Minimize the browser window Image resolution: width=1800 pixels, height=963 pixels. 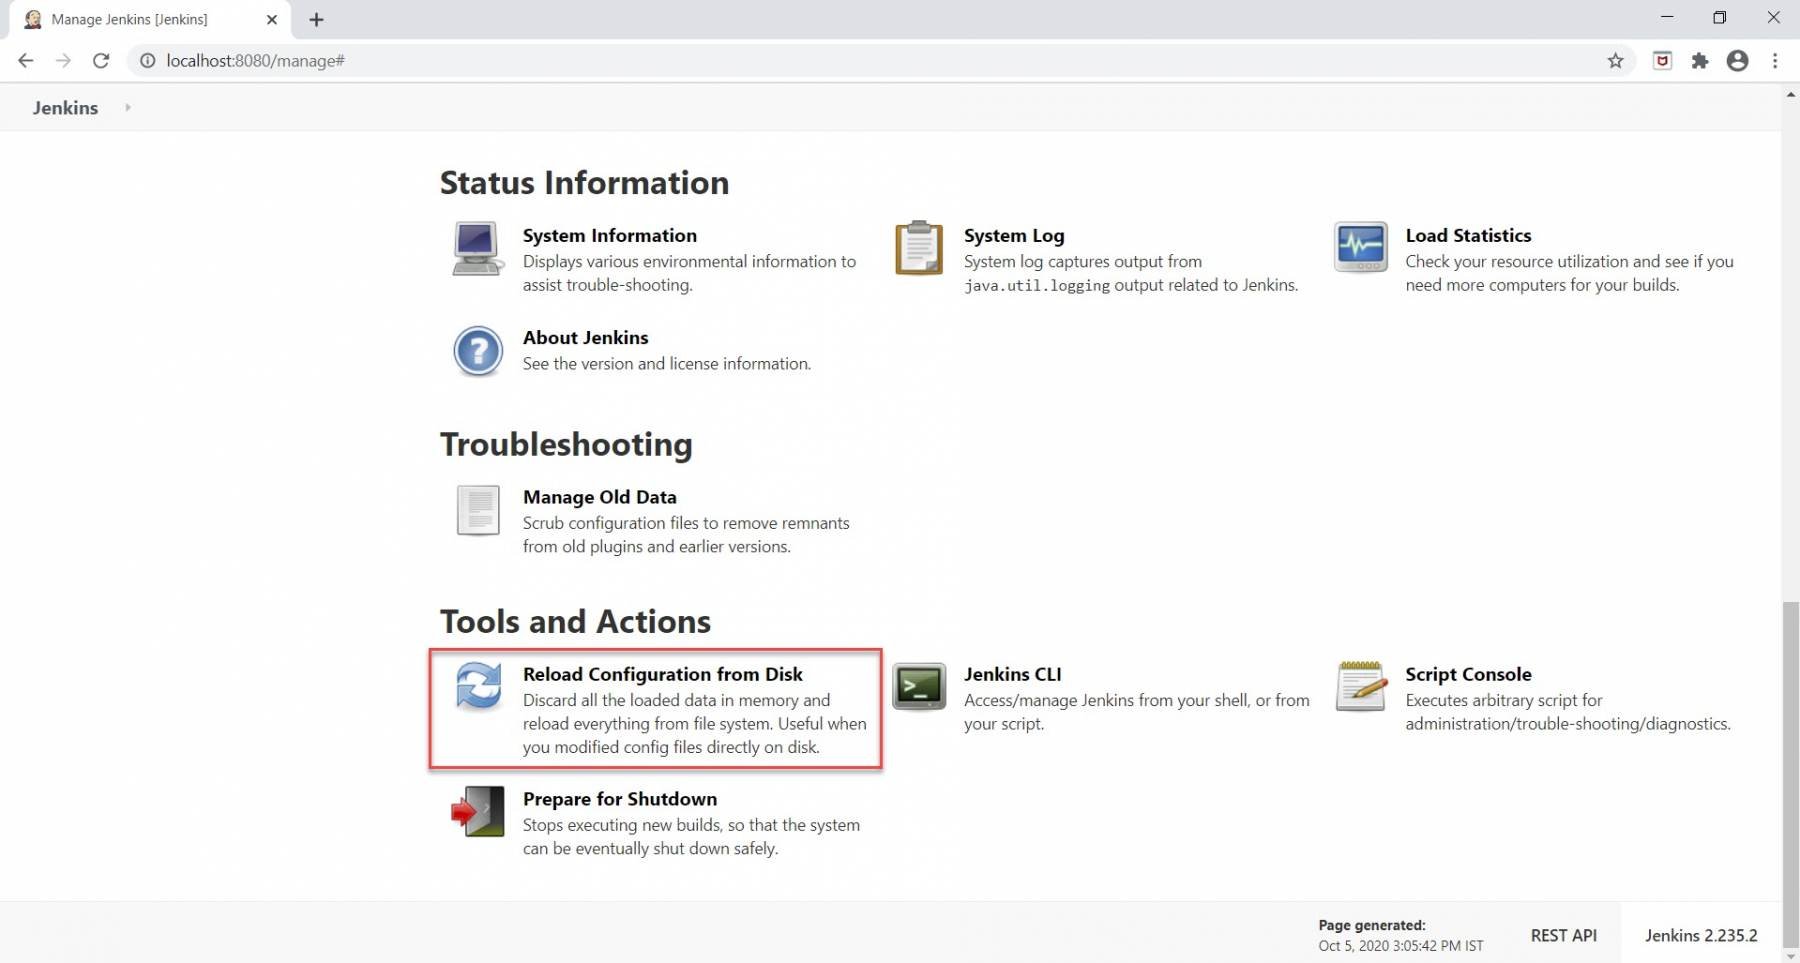point(1666,18)
